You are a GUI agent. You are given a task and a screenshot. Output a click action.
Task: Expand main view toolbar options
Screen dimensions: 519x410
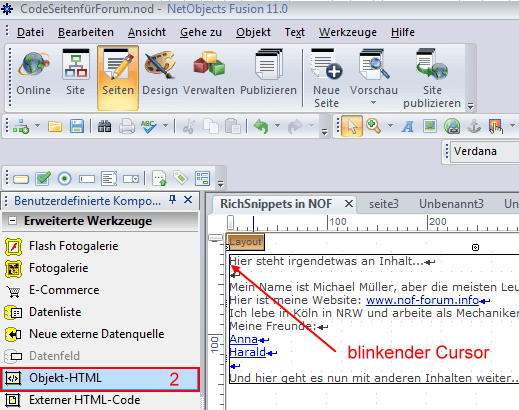point(471,106)
